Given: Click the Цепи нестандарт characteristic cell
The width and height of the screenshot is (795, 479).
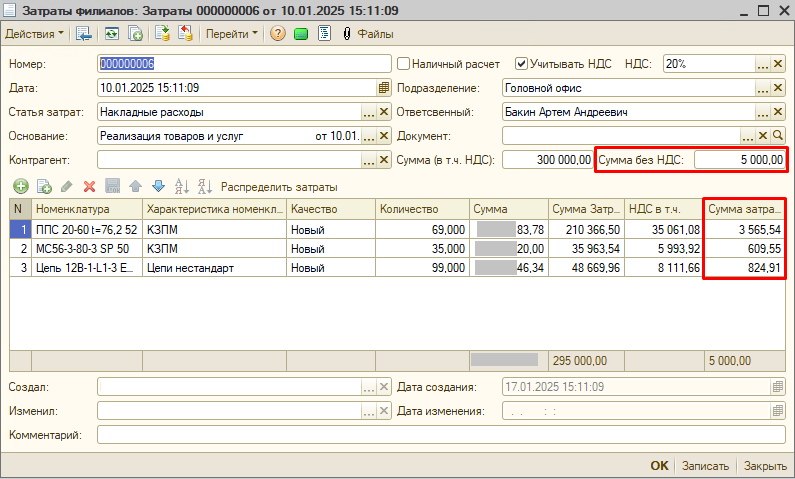Looking at the screenshot, I should (x=214, y=268).
